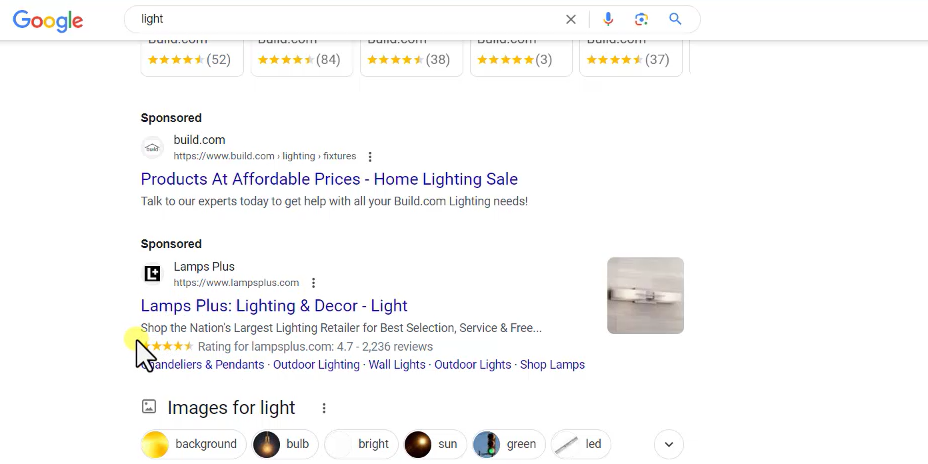Clear the search box text
The image size is (928, 464).
coord(571,19)
